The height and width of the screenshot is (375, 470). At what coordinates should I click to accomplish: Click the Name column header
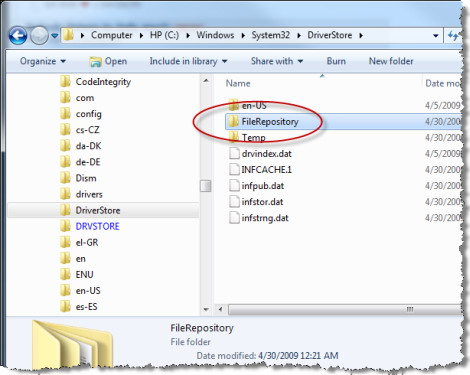pyautogui.click(x=238, y=83)
